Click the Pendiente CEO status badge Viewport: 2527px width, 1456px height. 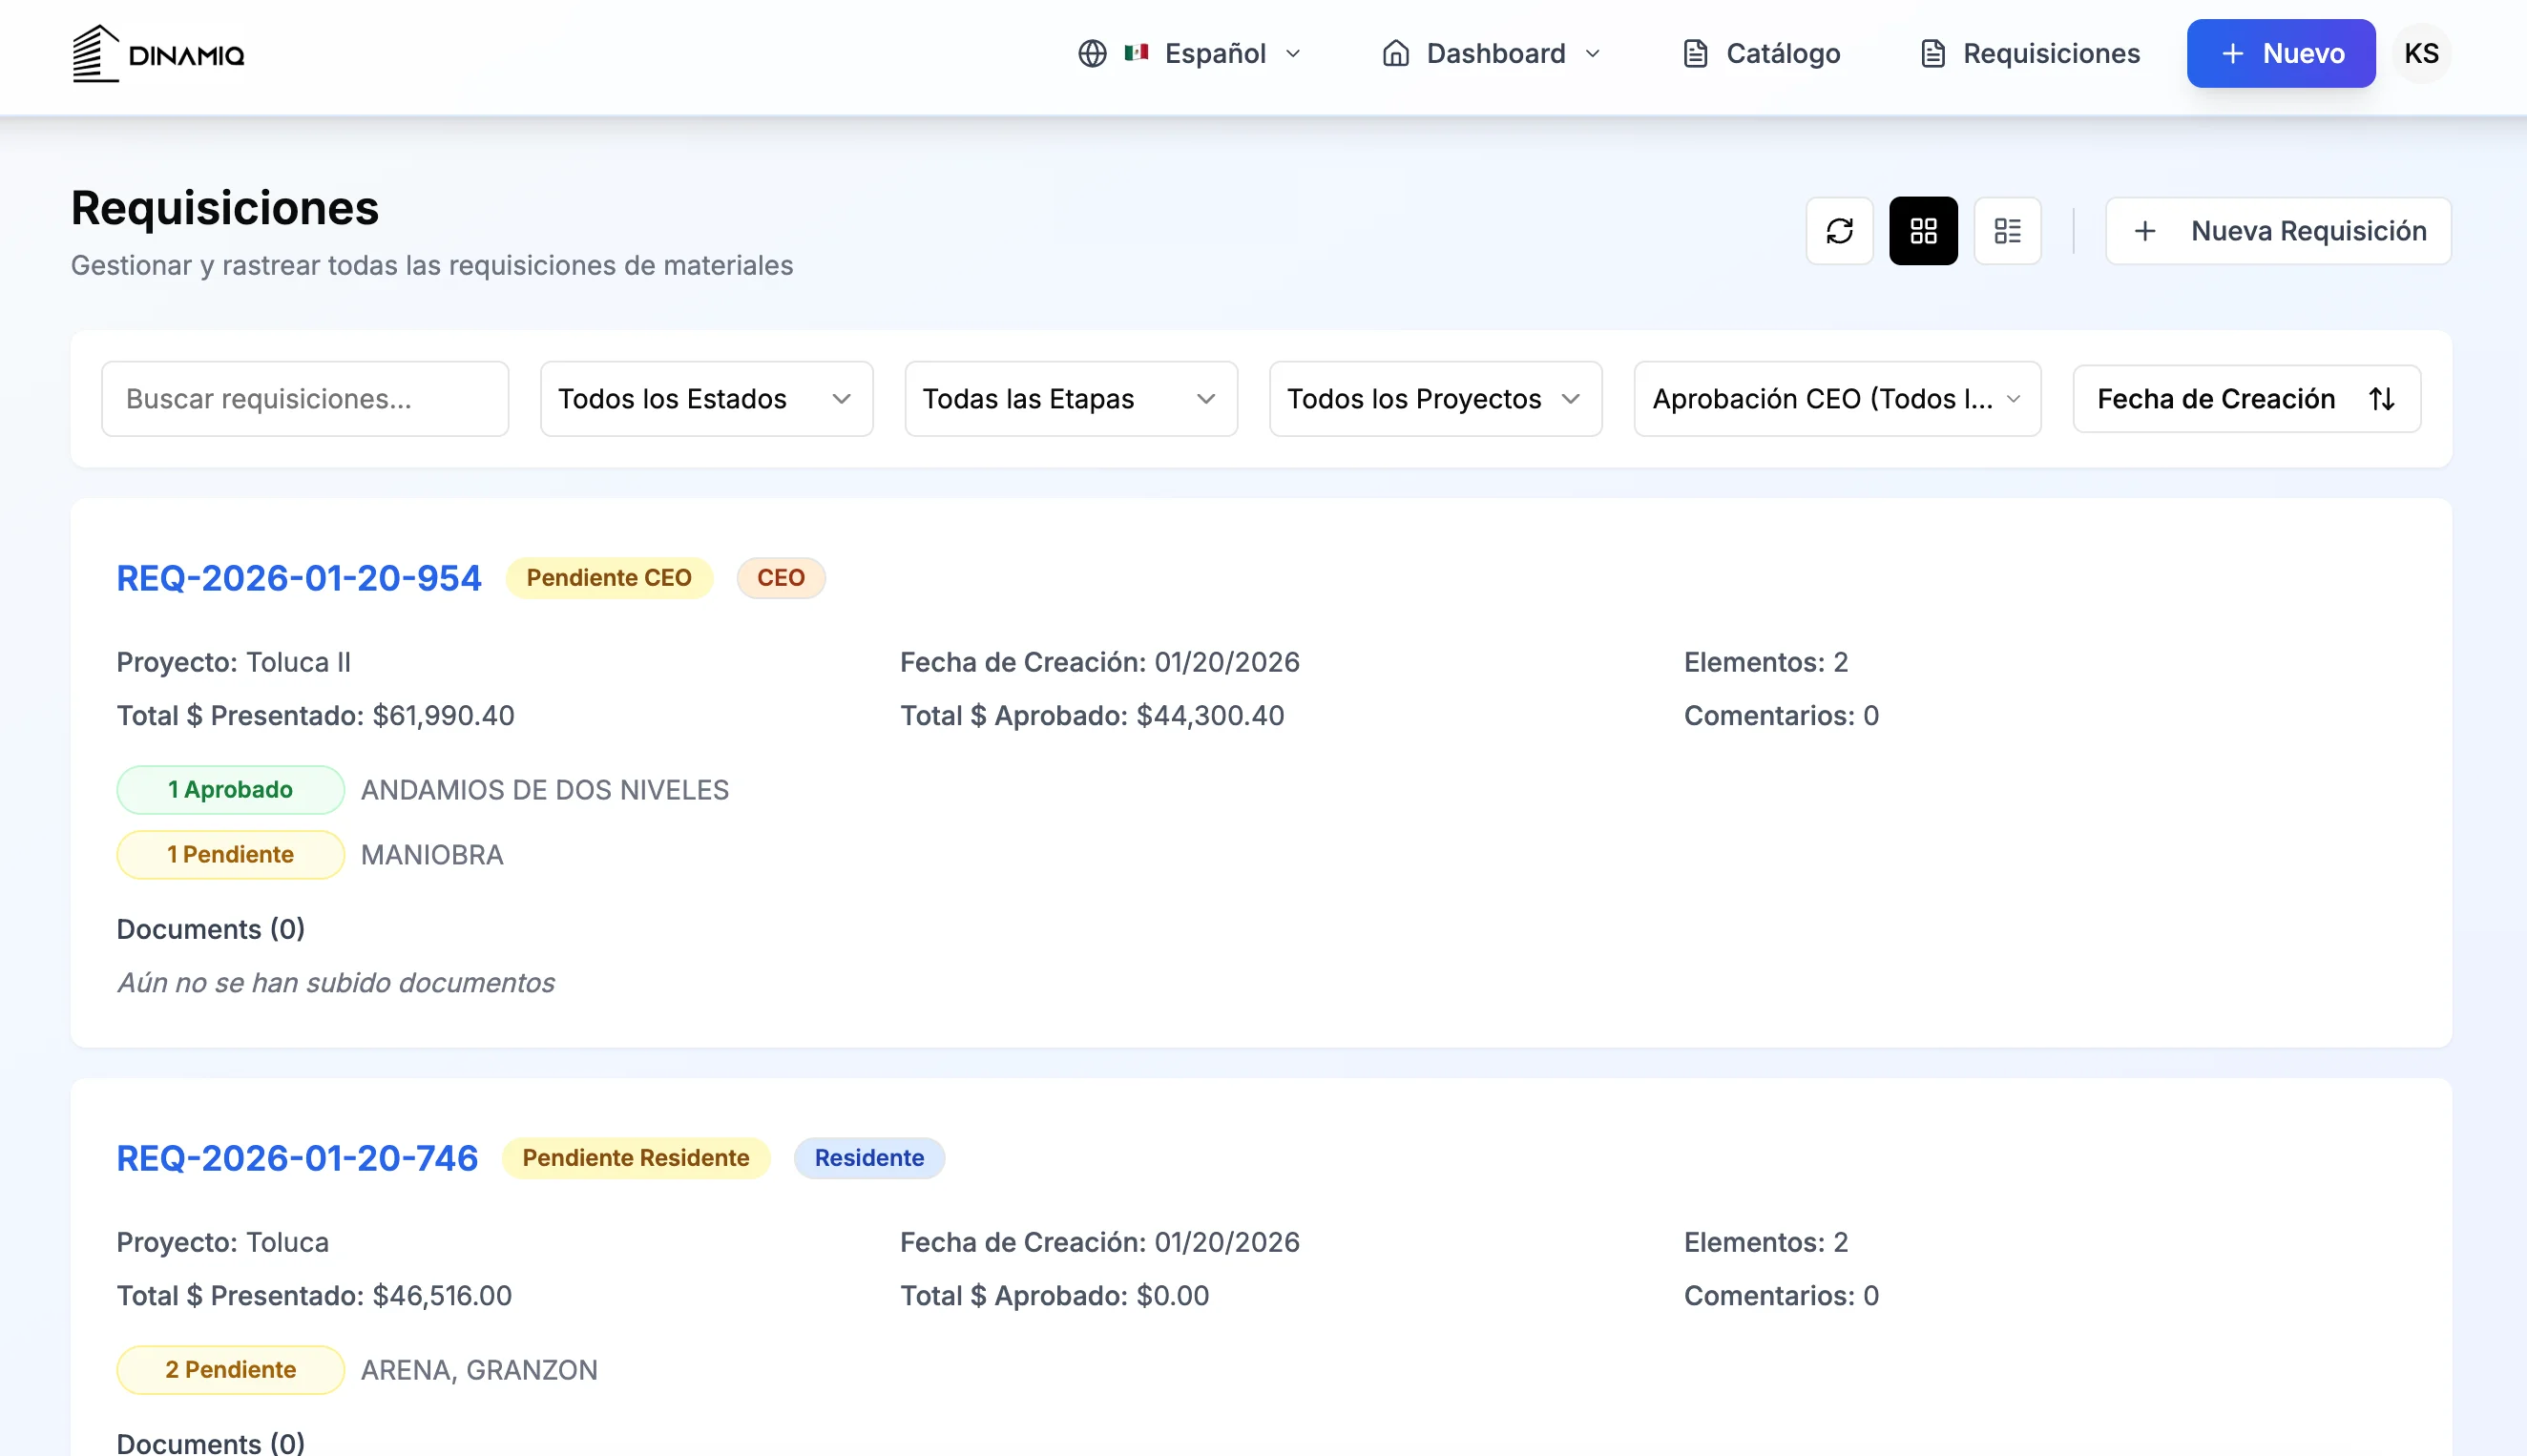(609, 578)
